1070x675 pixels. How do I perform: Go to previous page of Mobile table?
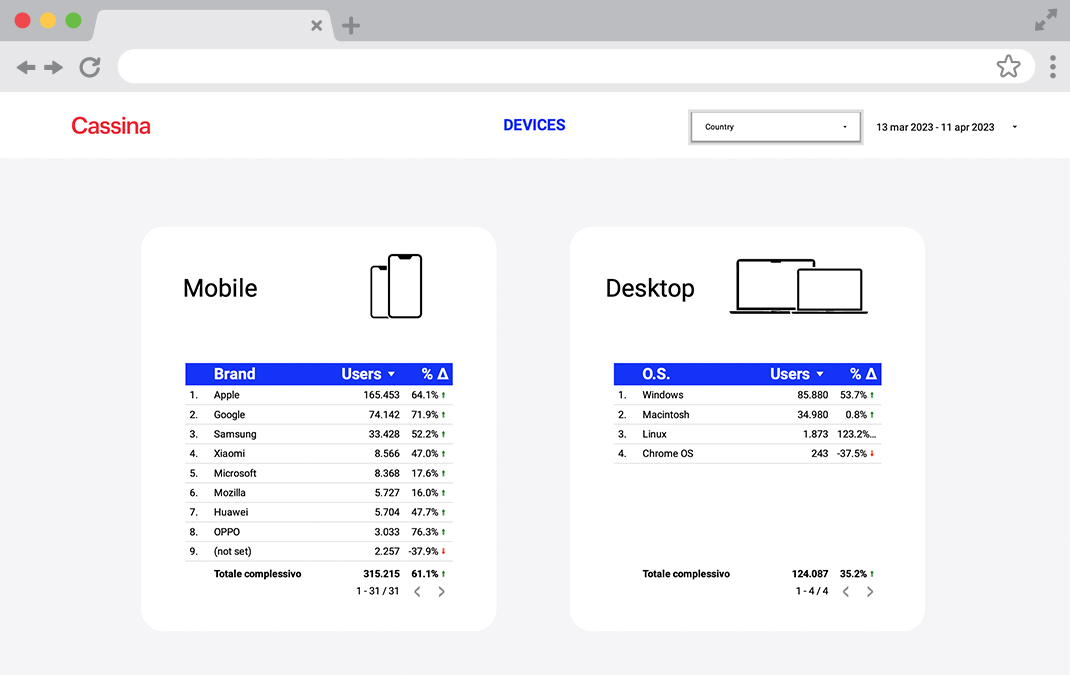click(418, 592)
